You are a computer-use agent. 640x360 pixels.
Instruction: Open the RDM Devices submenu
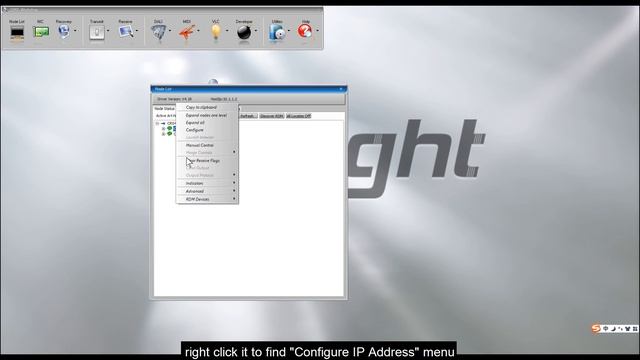[x=207, y=199]
